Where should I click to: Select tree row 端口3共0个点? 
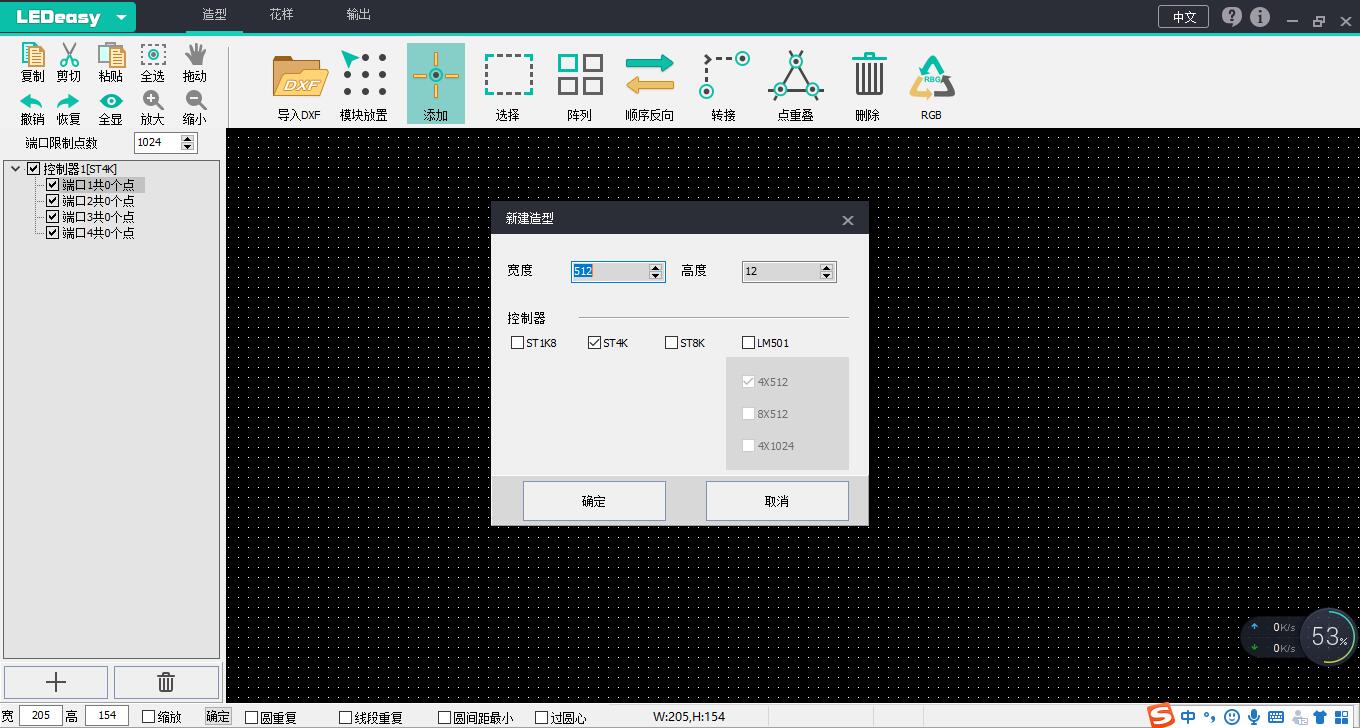coord(98,217)
